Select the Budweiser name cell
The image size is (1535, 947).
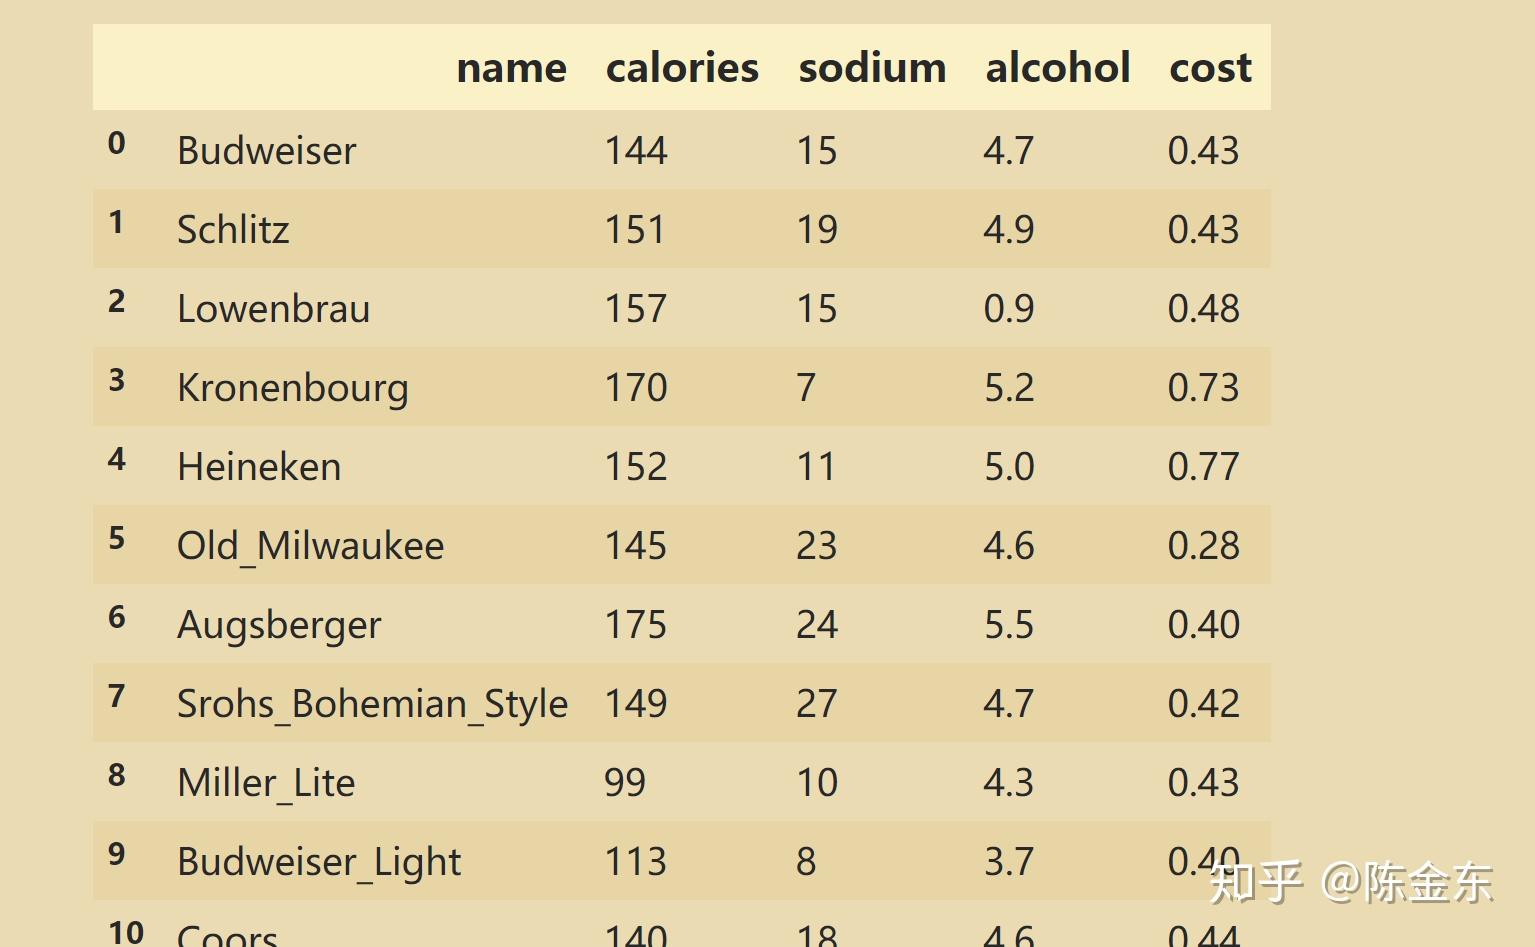[267, 151]
